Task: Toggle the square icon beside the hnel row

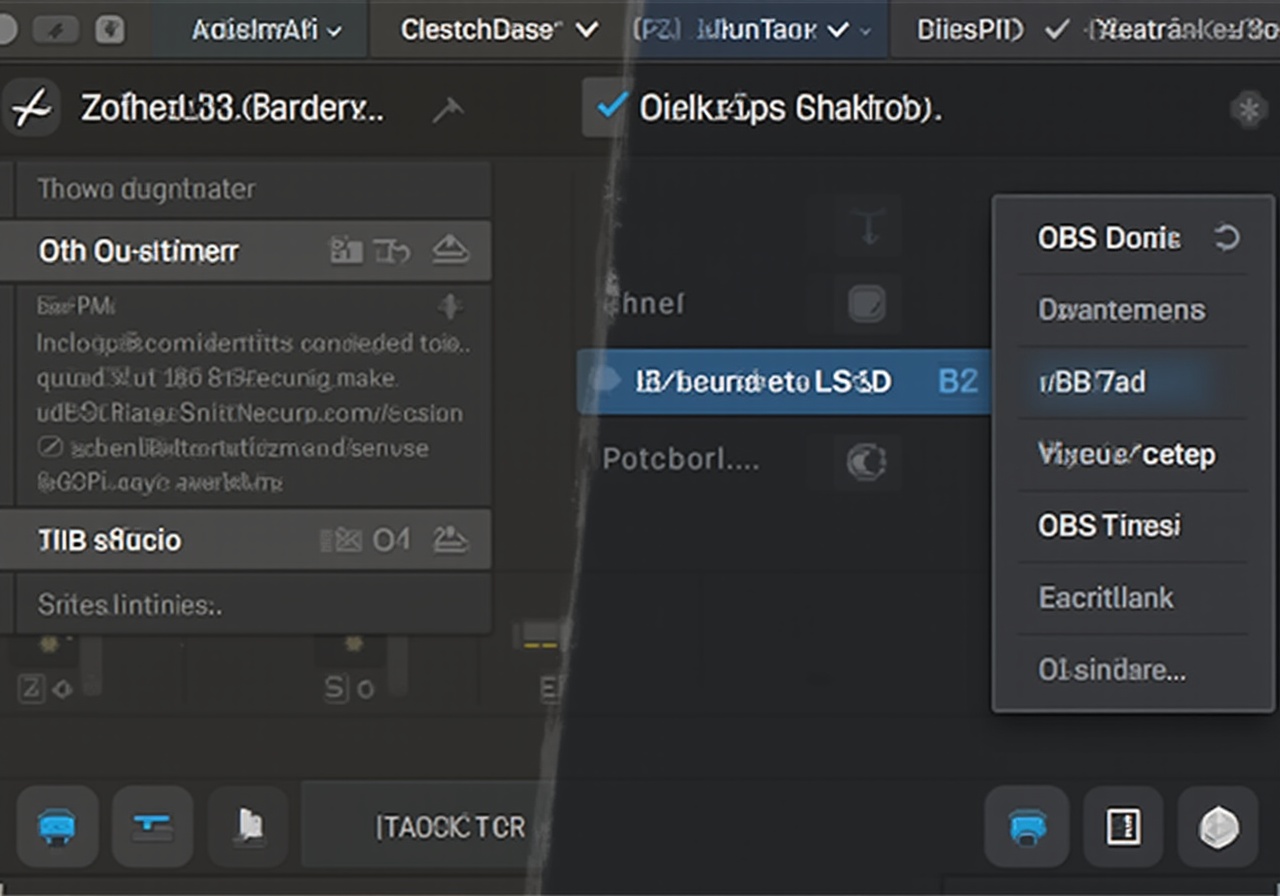Action: point(866,303)
